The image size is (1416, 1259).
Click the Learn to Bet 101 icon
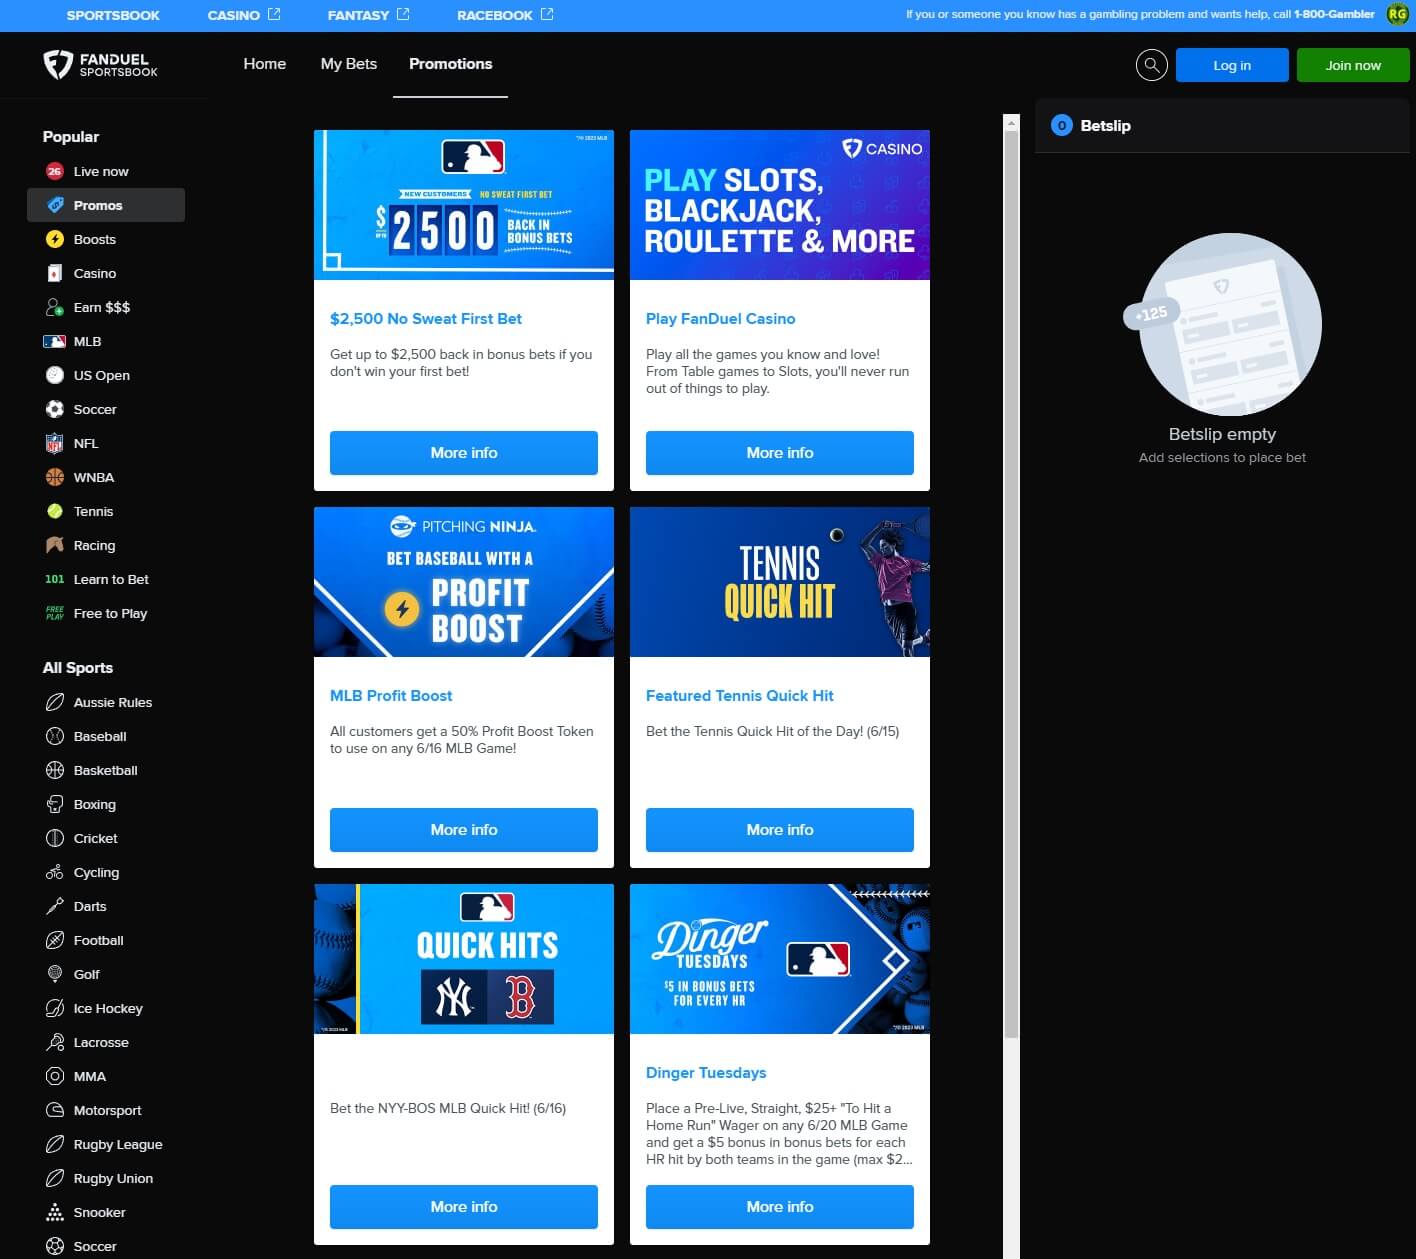pos(55,579)
